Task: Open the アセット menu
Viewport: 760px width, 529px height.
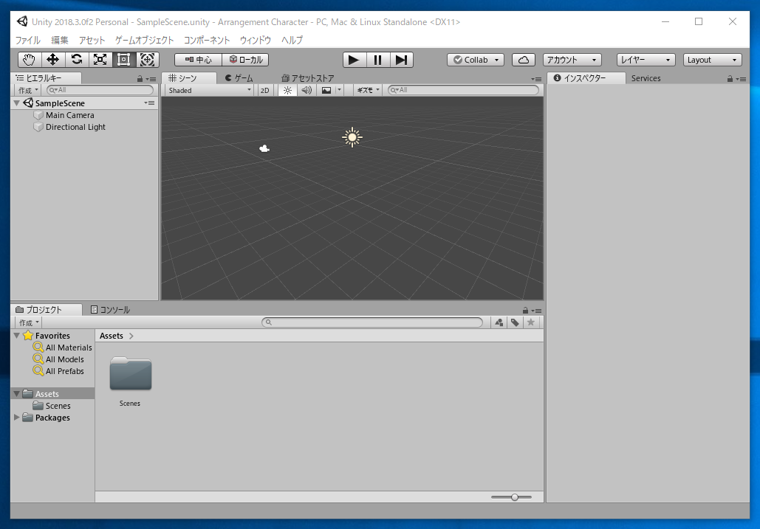Action: 92,40
